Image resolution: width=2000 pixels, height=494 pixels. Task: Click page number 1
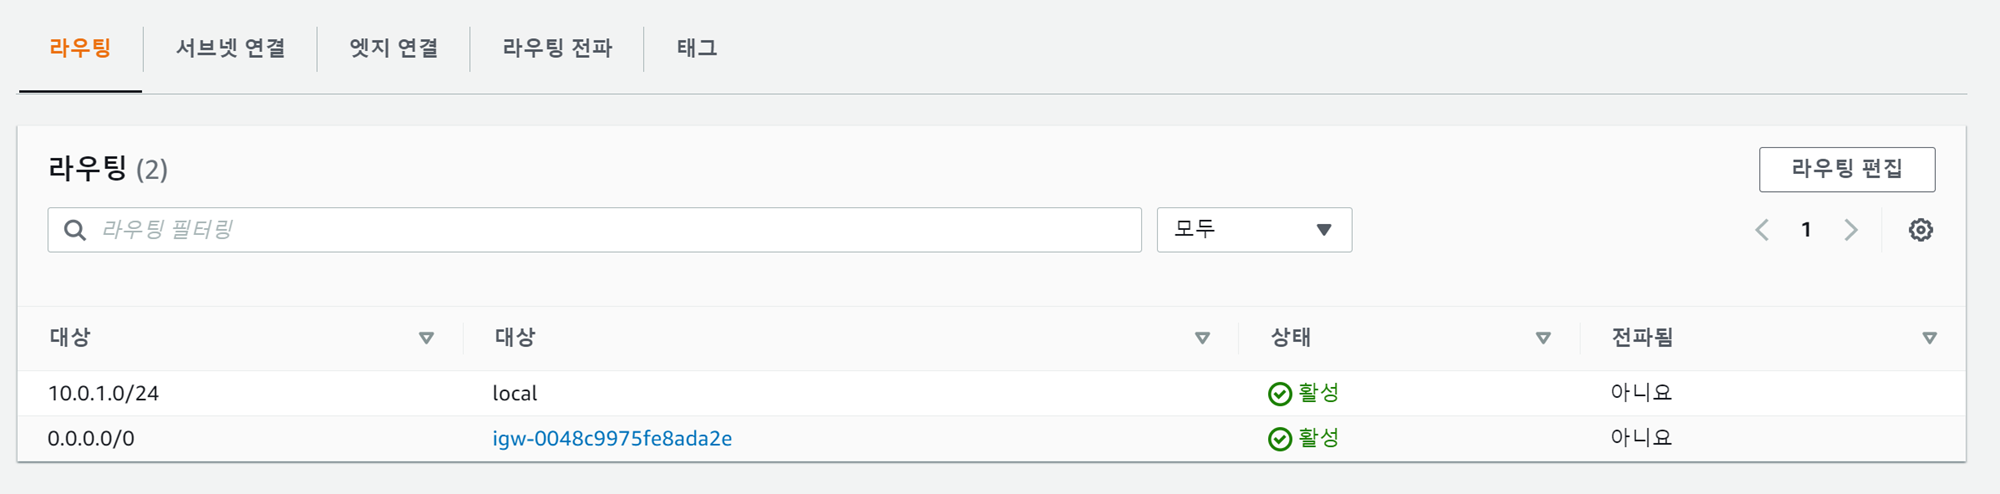click(1806, 230)
